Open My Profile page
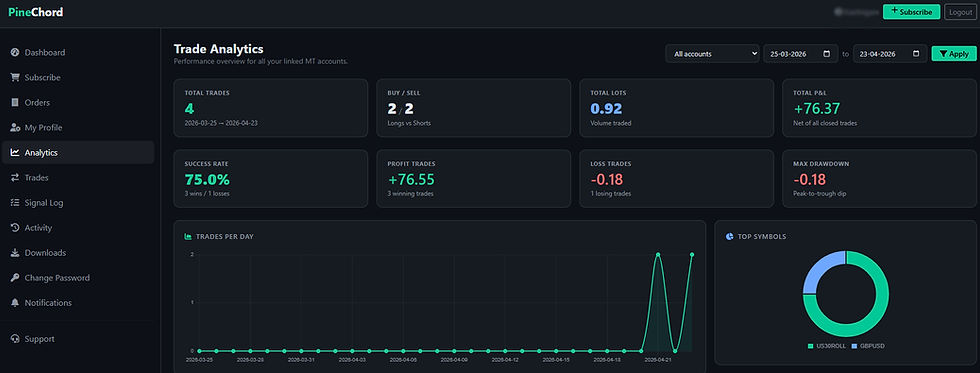 click(x=78, y=127)
